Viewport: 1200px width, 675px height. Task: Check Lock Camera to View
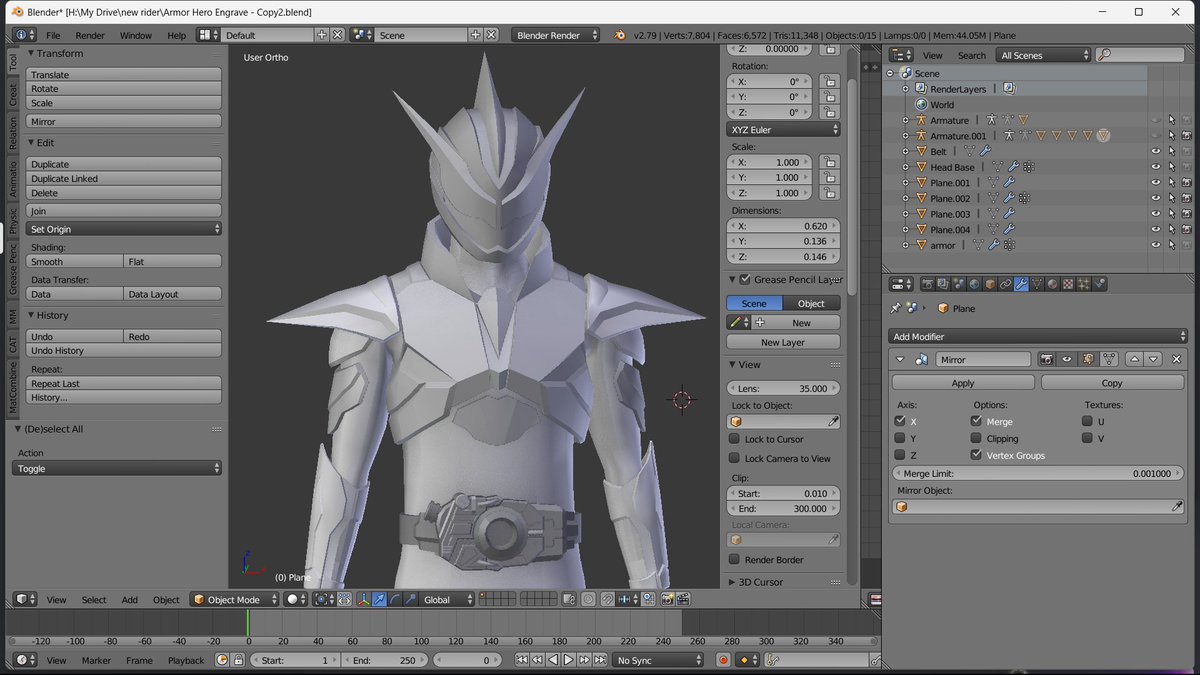coord(734,458)
